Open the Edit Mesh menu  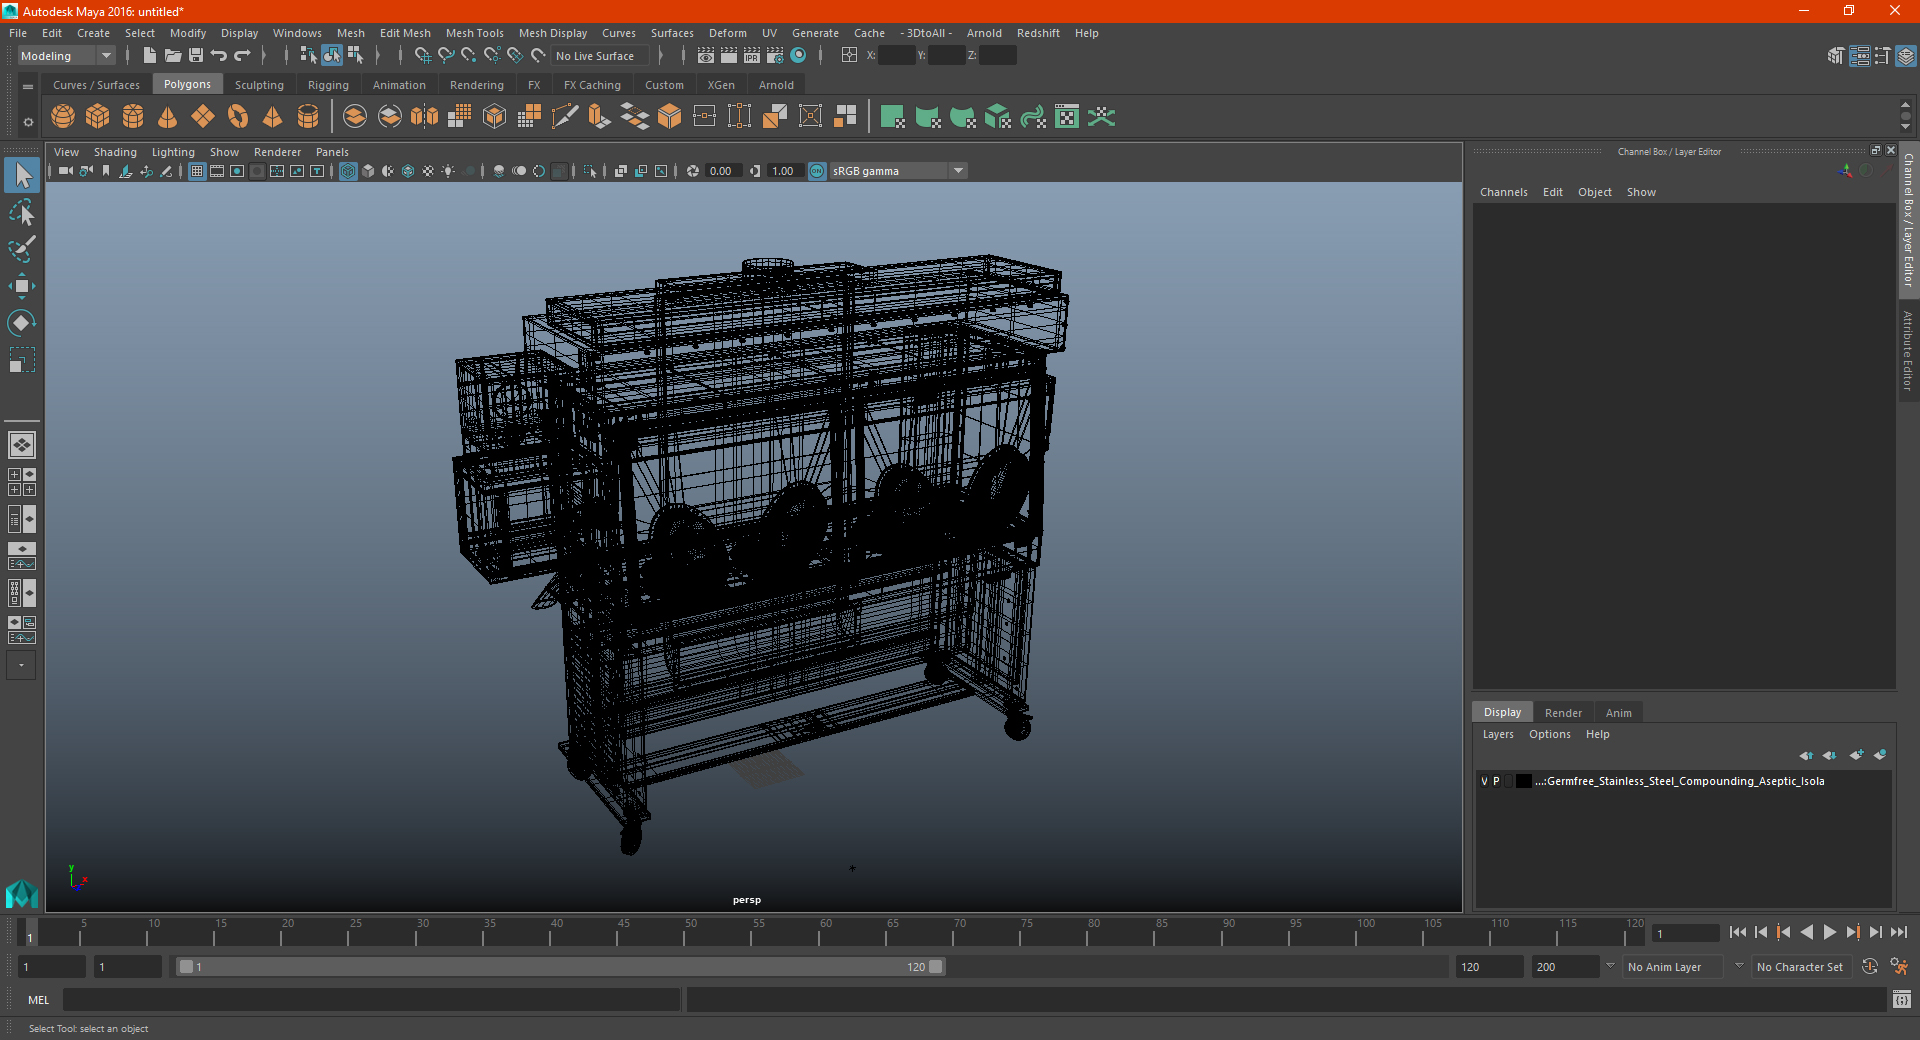(405, 33)
